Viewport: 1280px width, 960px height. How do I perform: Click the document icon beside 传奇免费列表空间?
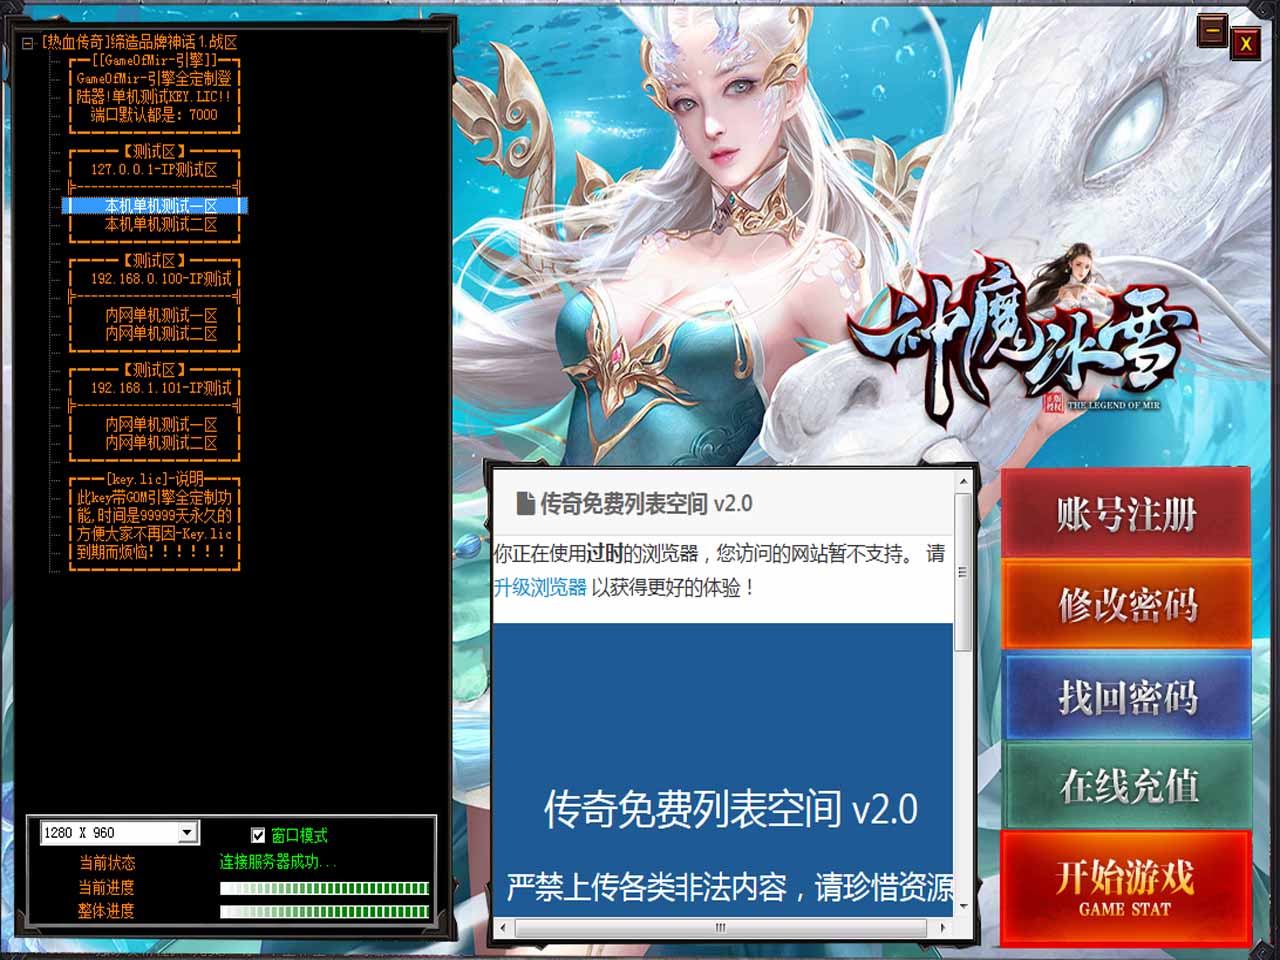point(525,503)
